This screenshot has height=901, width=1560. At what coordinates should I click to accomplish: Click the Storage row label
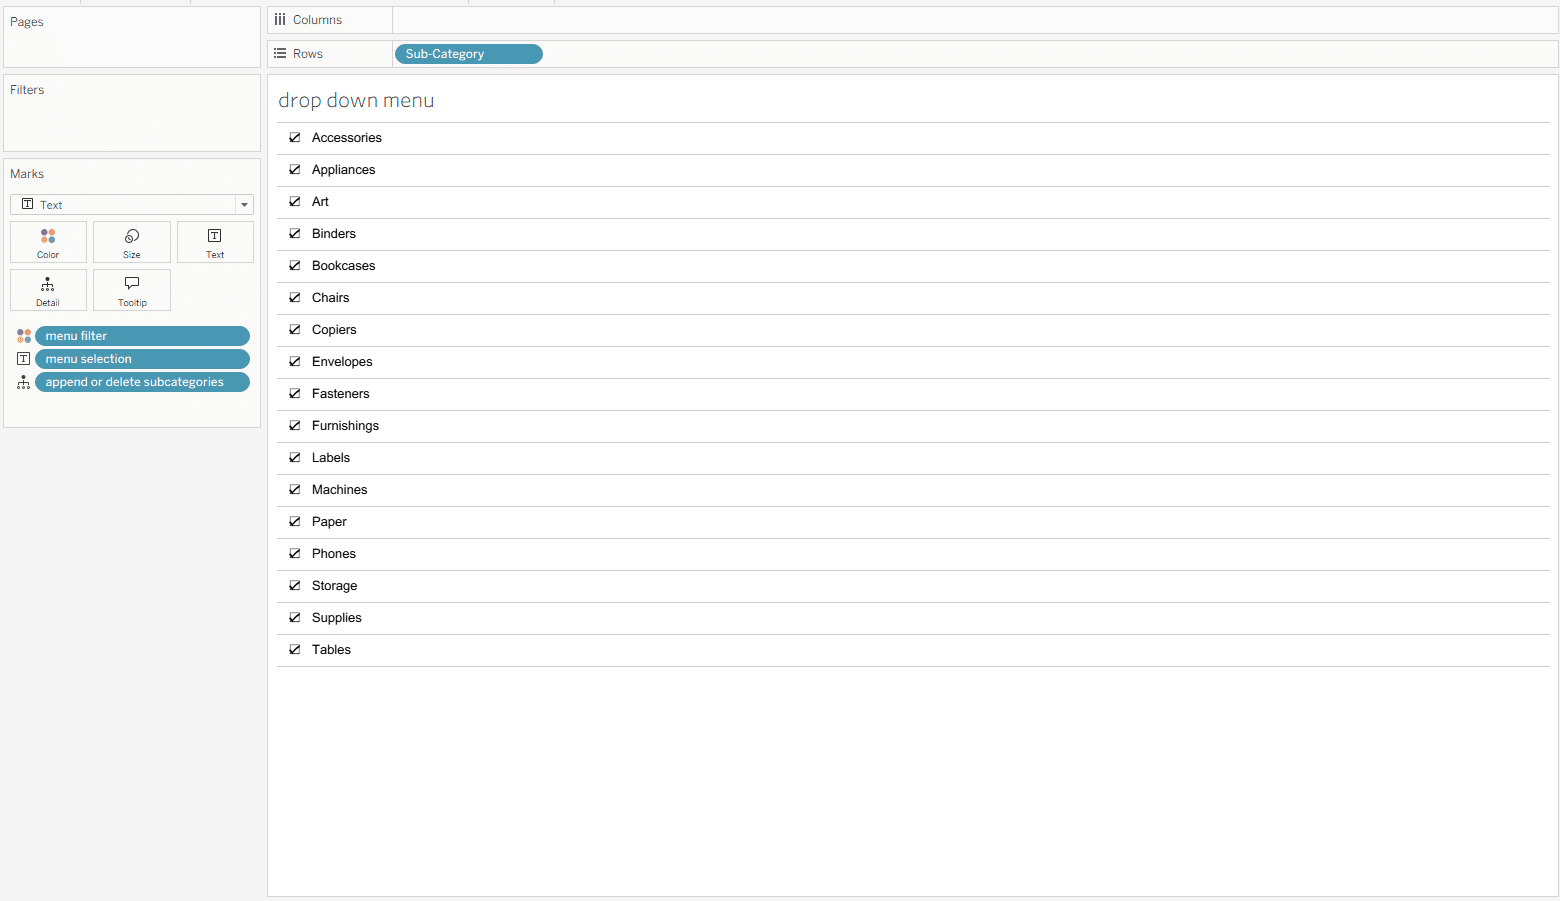[x=334, y=586]
